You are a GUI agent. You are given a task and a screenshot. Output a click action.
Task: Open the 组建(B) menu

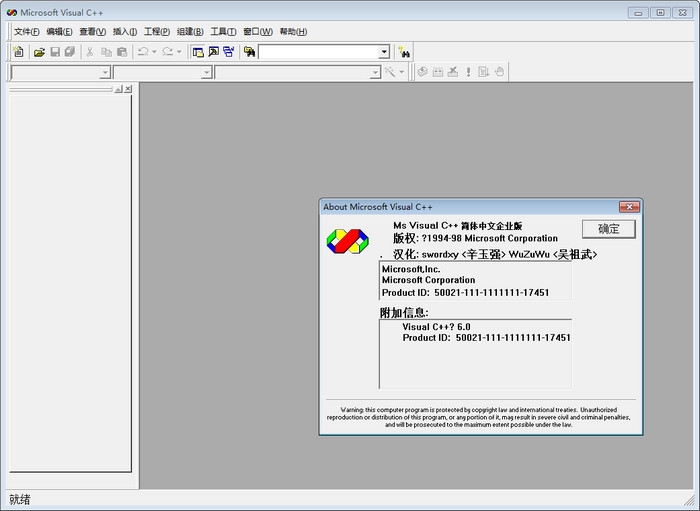(190, 32)
